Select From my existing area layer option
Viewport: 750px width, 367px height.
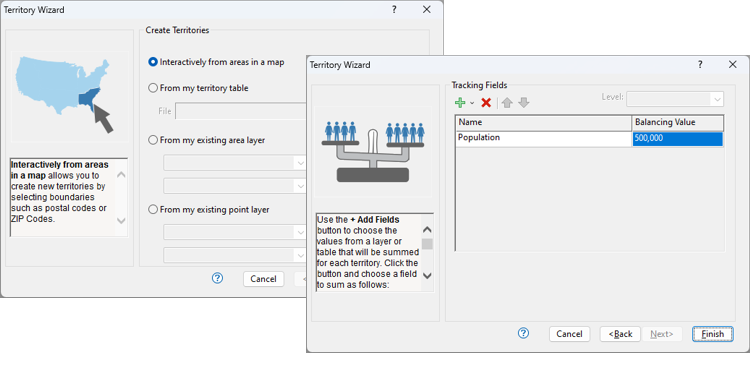click(x=207, y=140)
